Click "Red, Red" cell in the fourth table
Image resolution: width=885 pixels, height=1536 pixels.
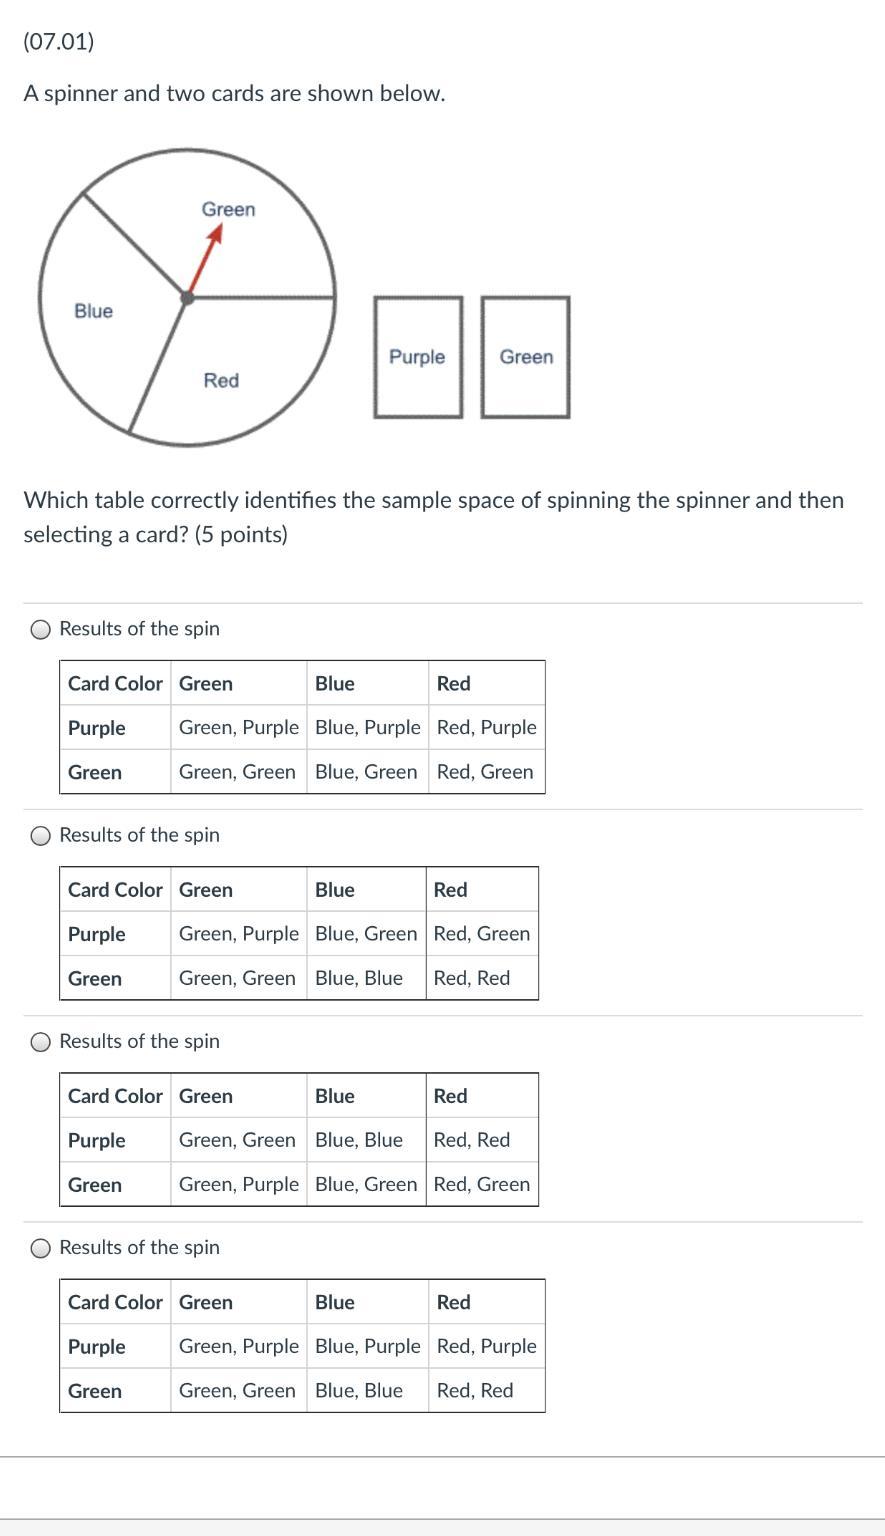tap(475, 1391)
